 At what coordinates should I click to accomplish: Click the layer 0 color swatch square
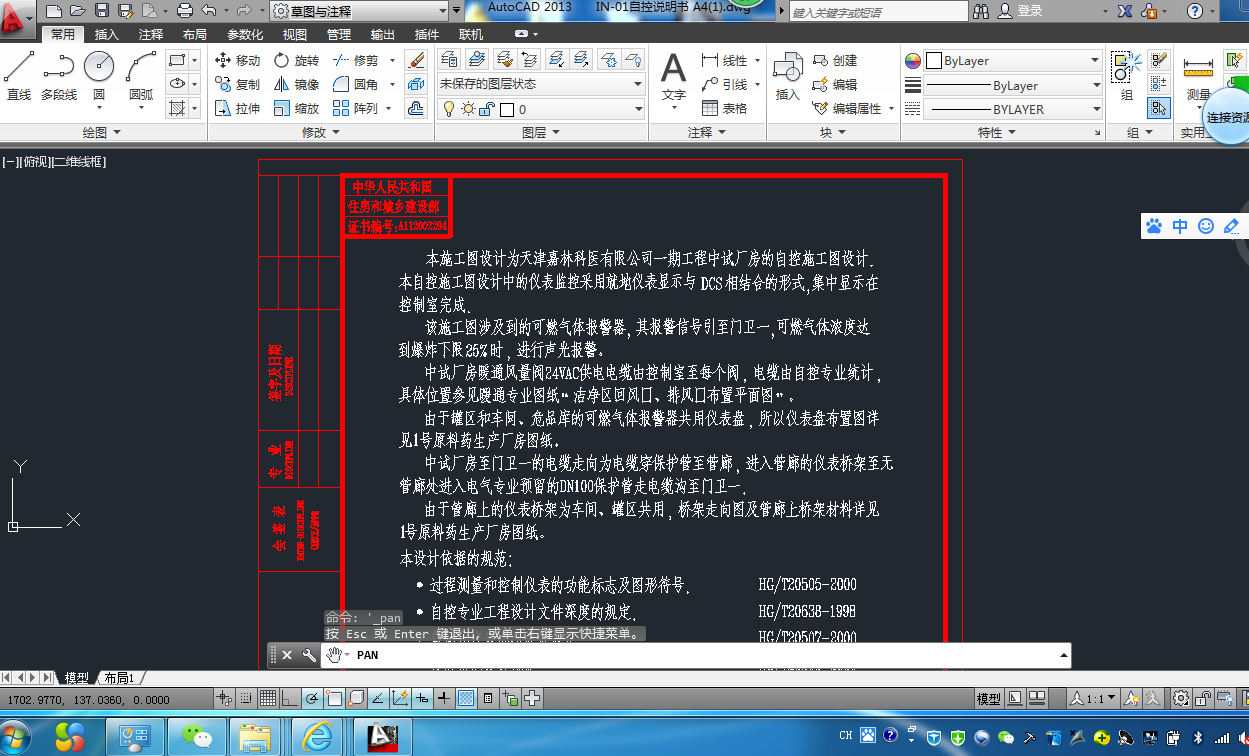click(506, 109)
